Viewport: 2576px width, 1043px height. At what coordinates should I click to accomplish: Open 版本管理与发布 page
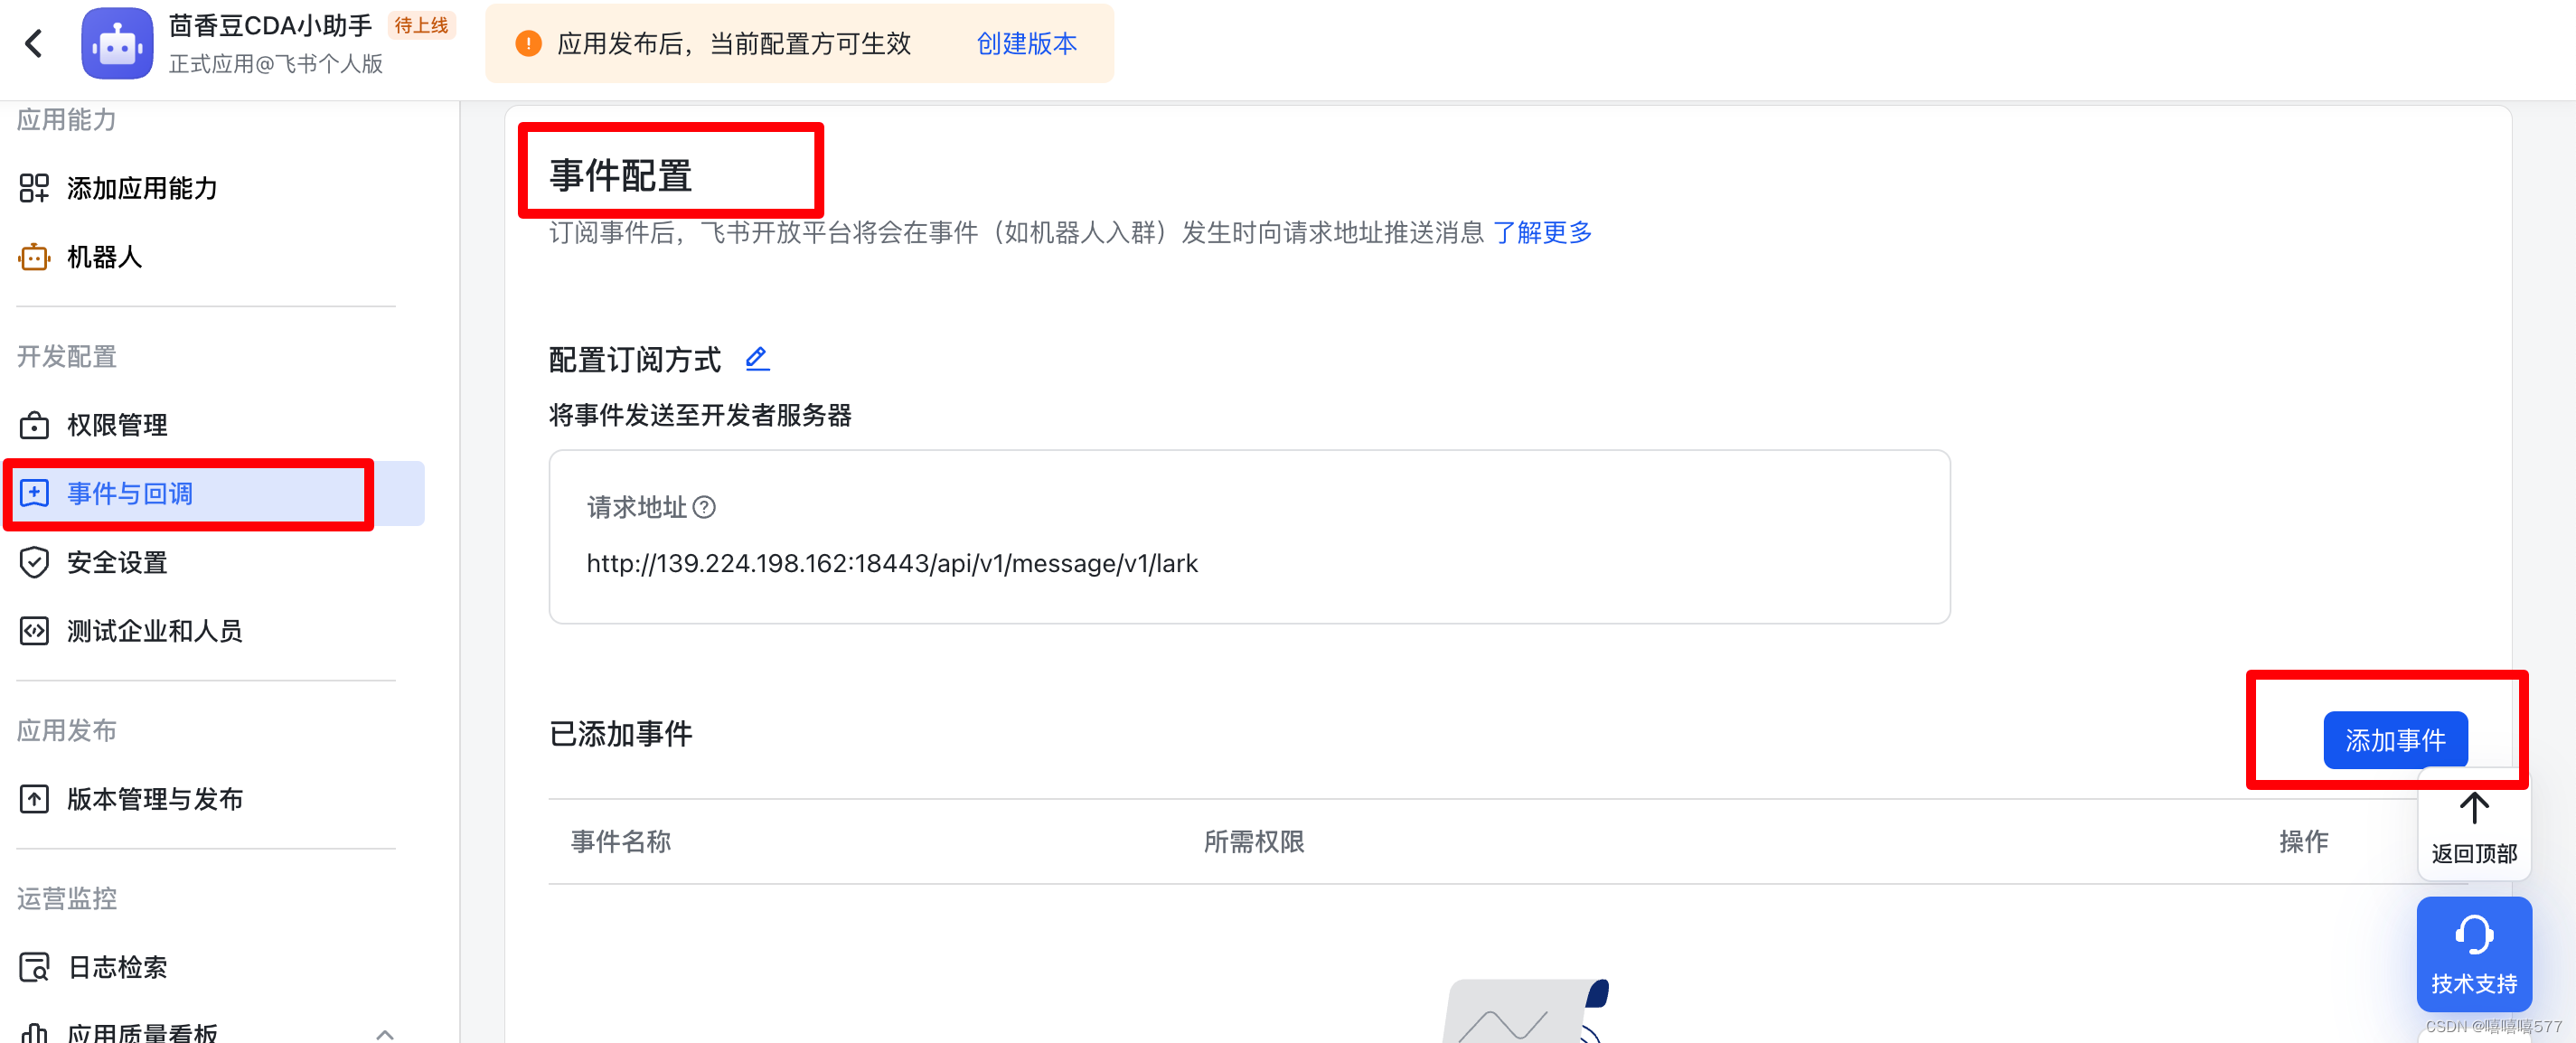tap(154, 799)
